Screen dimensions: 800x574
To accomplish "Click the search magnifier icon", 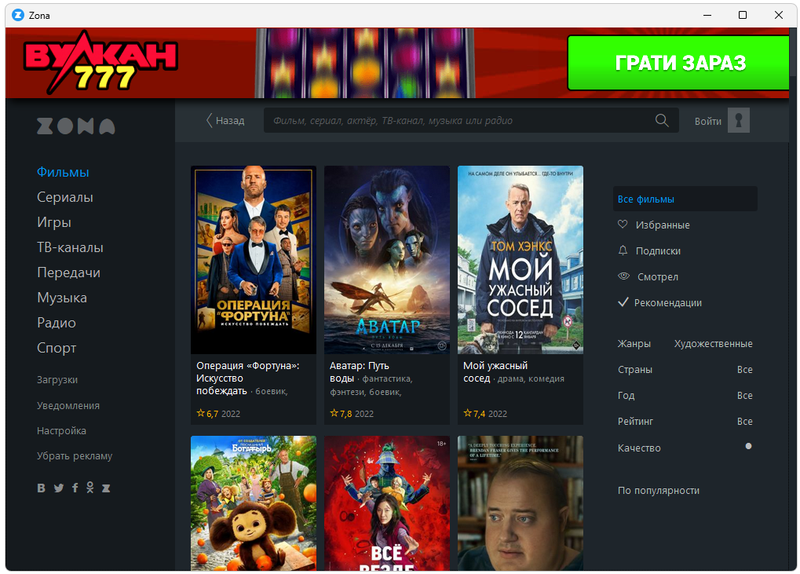I will pos(662,120).
